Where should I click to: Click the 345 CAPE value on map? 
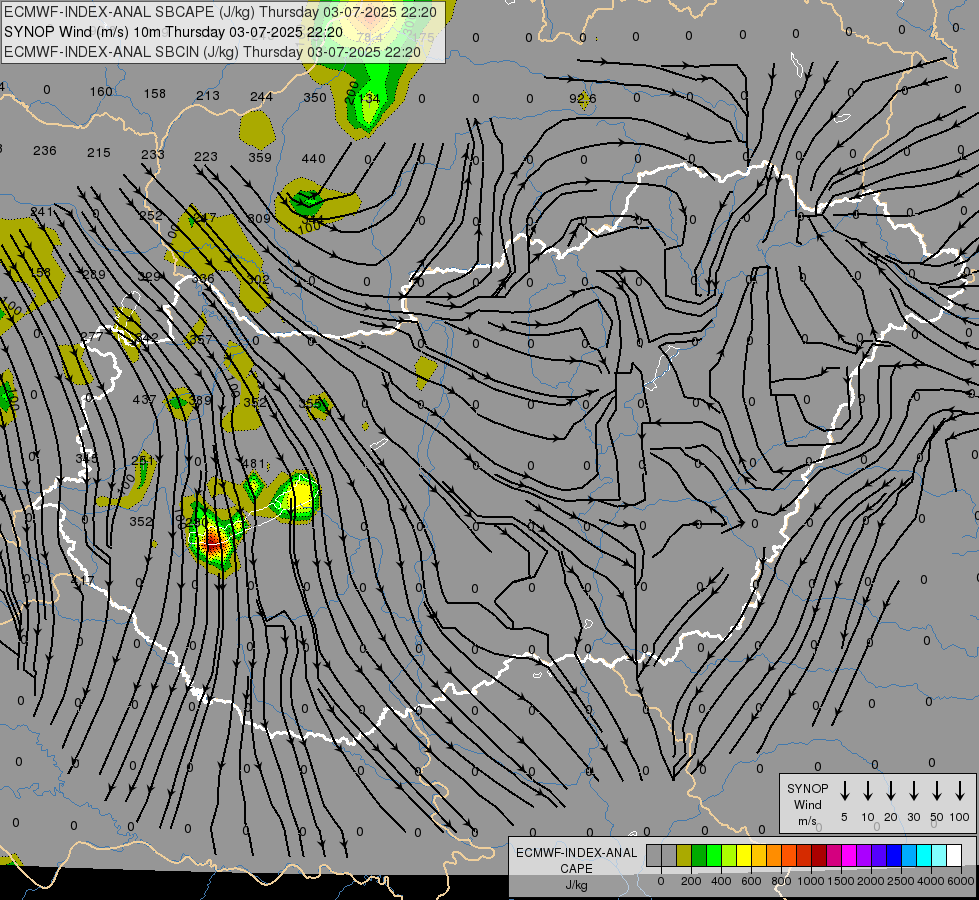tap(86, 458)
